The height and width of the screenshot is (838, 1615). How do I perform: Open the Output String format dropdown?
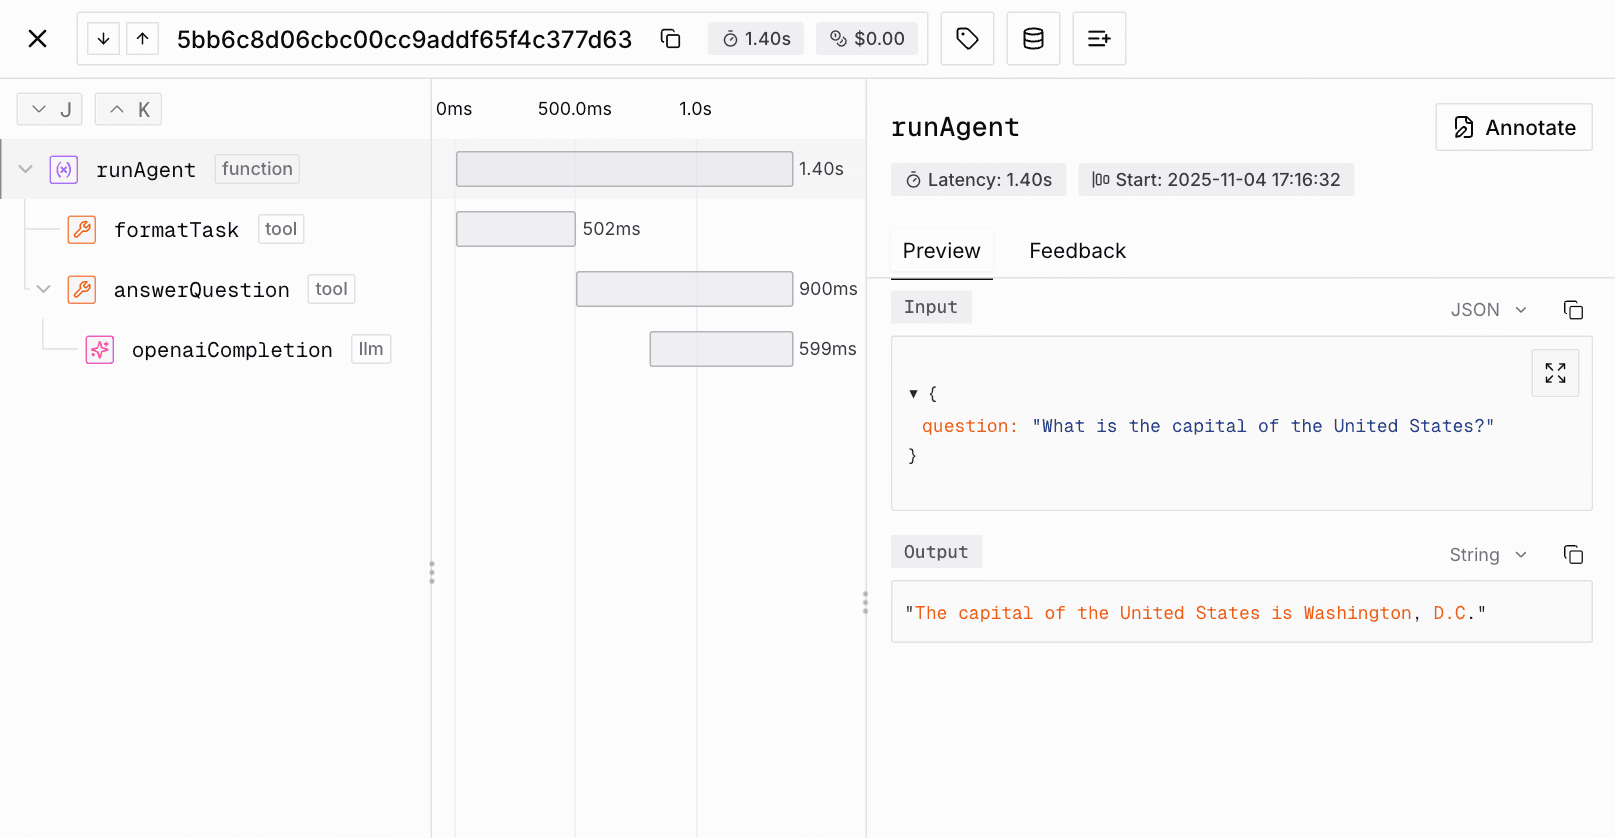(1488, 555)
